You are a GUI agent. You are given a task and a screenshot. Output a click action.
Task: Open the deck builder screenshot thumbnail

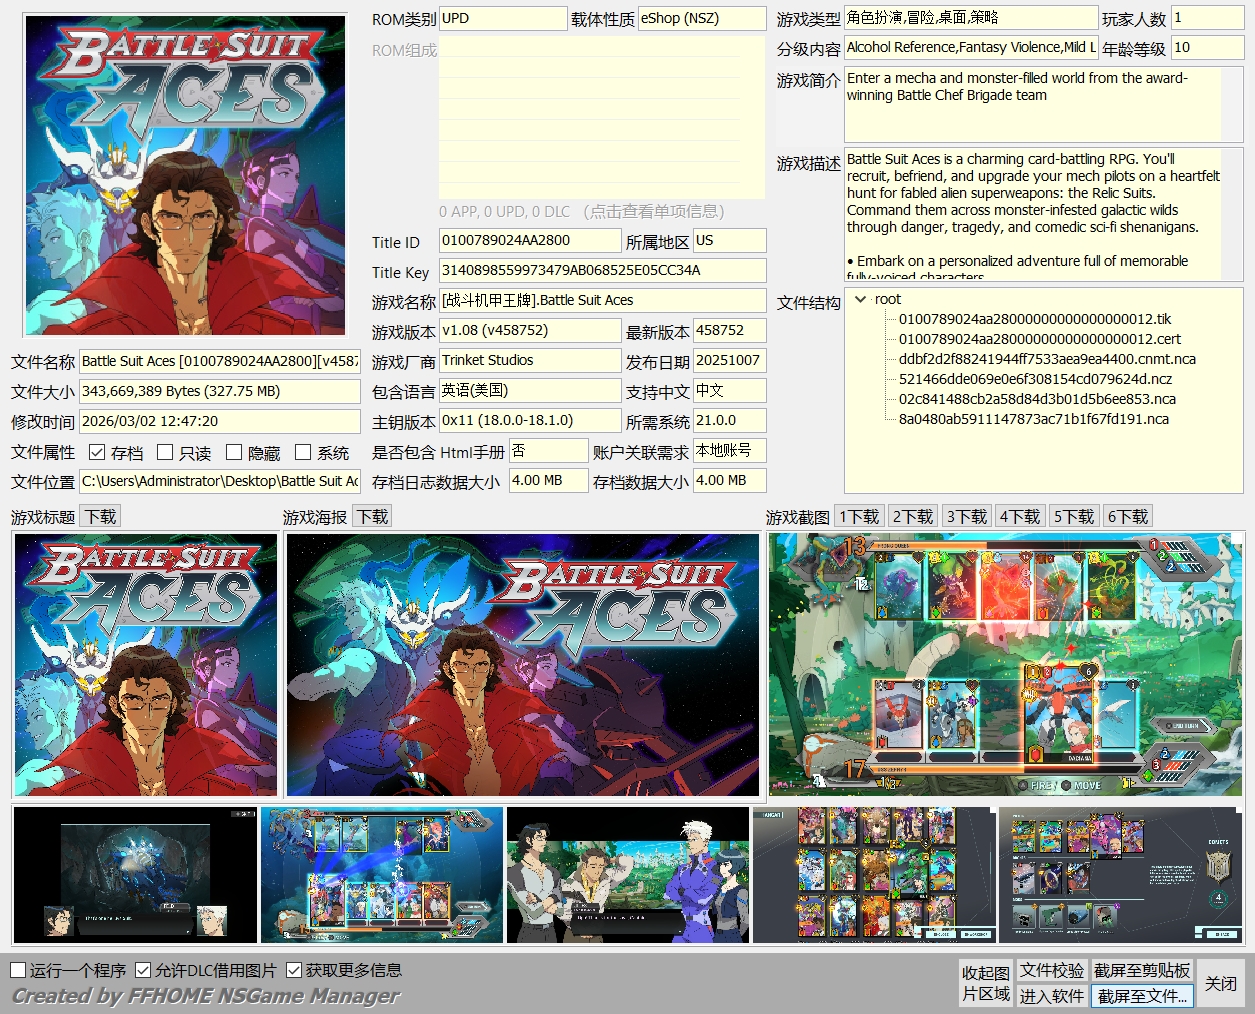[x=1120, y=875]
